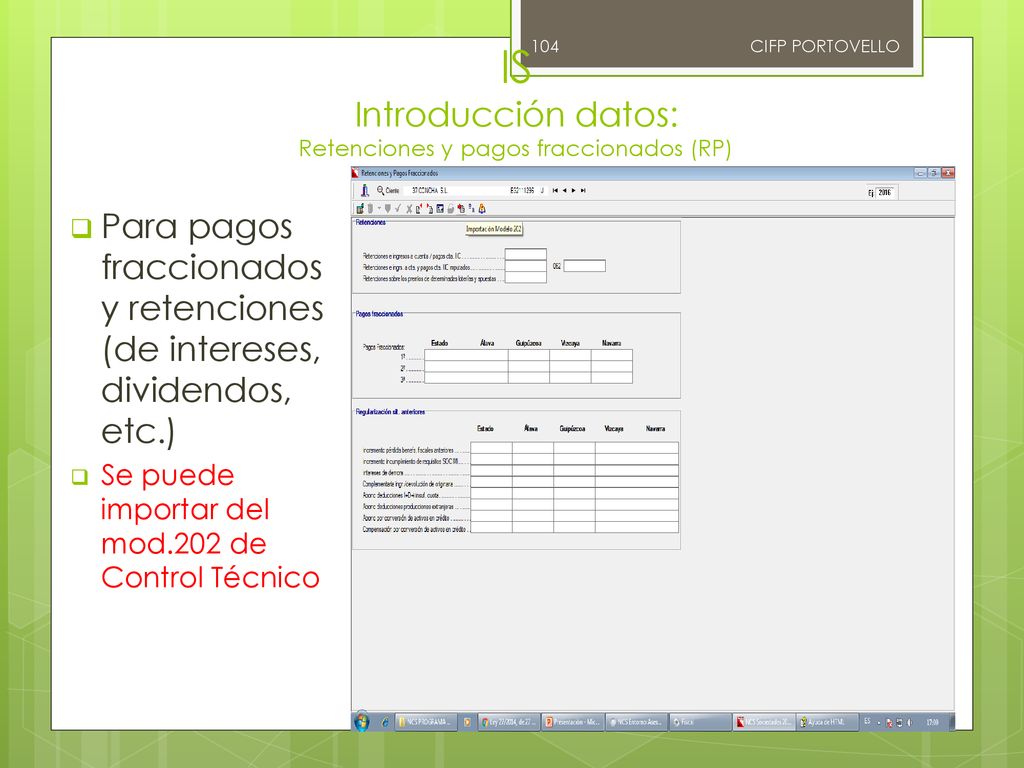Click the grey trash delete icon
1024x768 pixels.
tap(370, 208)
